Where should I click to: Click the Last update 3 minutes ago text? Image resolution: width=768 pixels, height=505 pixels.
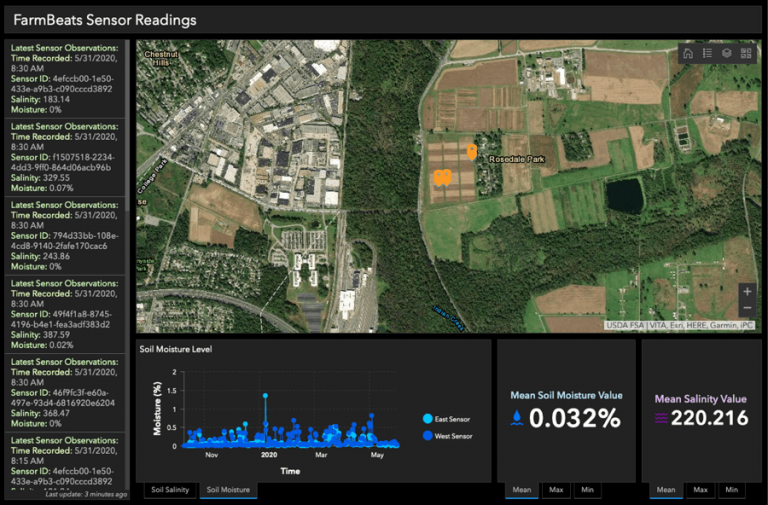86,494
